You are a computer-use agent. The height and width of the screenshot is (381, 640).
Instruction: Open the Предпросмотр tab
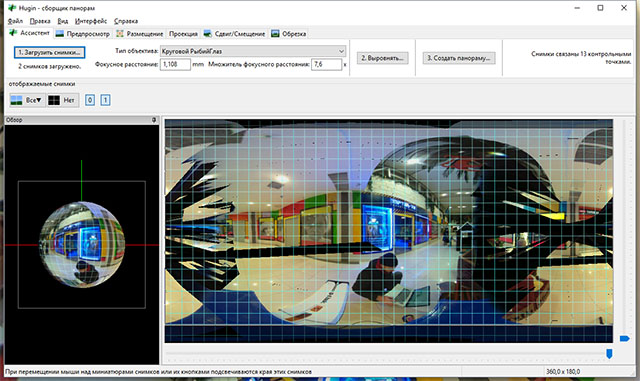pyautogui.click(x=83, y=34)
